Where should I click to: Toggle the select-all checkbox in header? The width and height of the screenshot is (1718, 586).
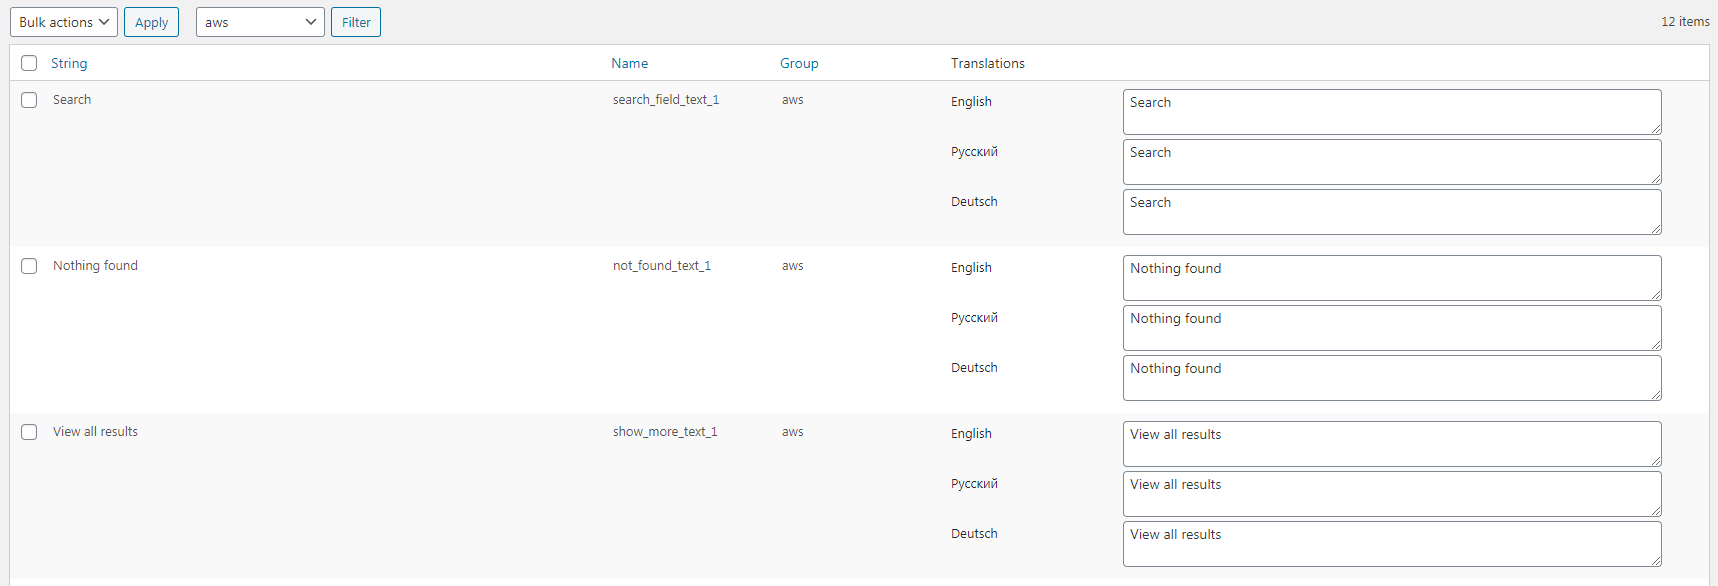pyautogui.click(x=29, y=63)
